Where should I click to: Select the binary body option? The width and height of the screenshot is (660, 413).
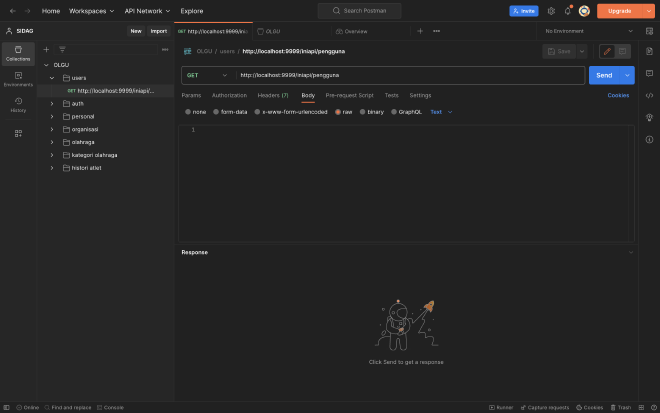pos(371,112)
